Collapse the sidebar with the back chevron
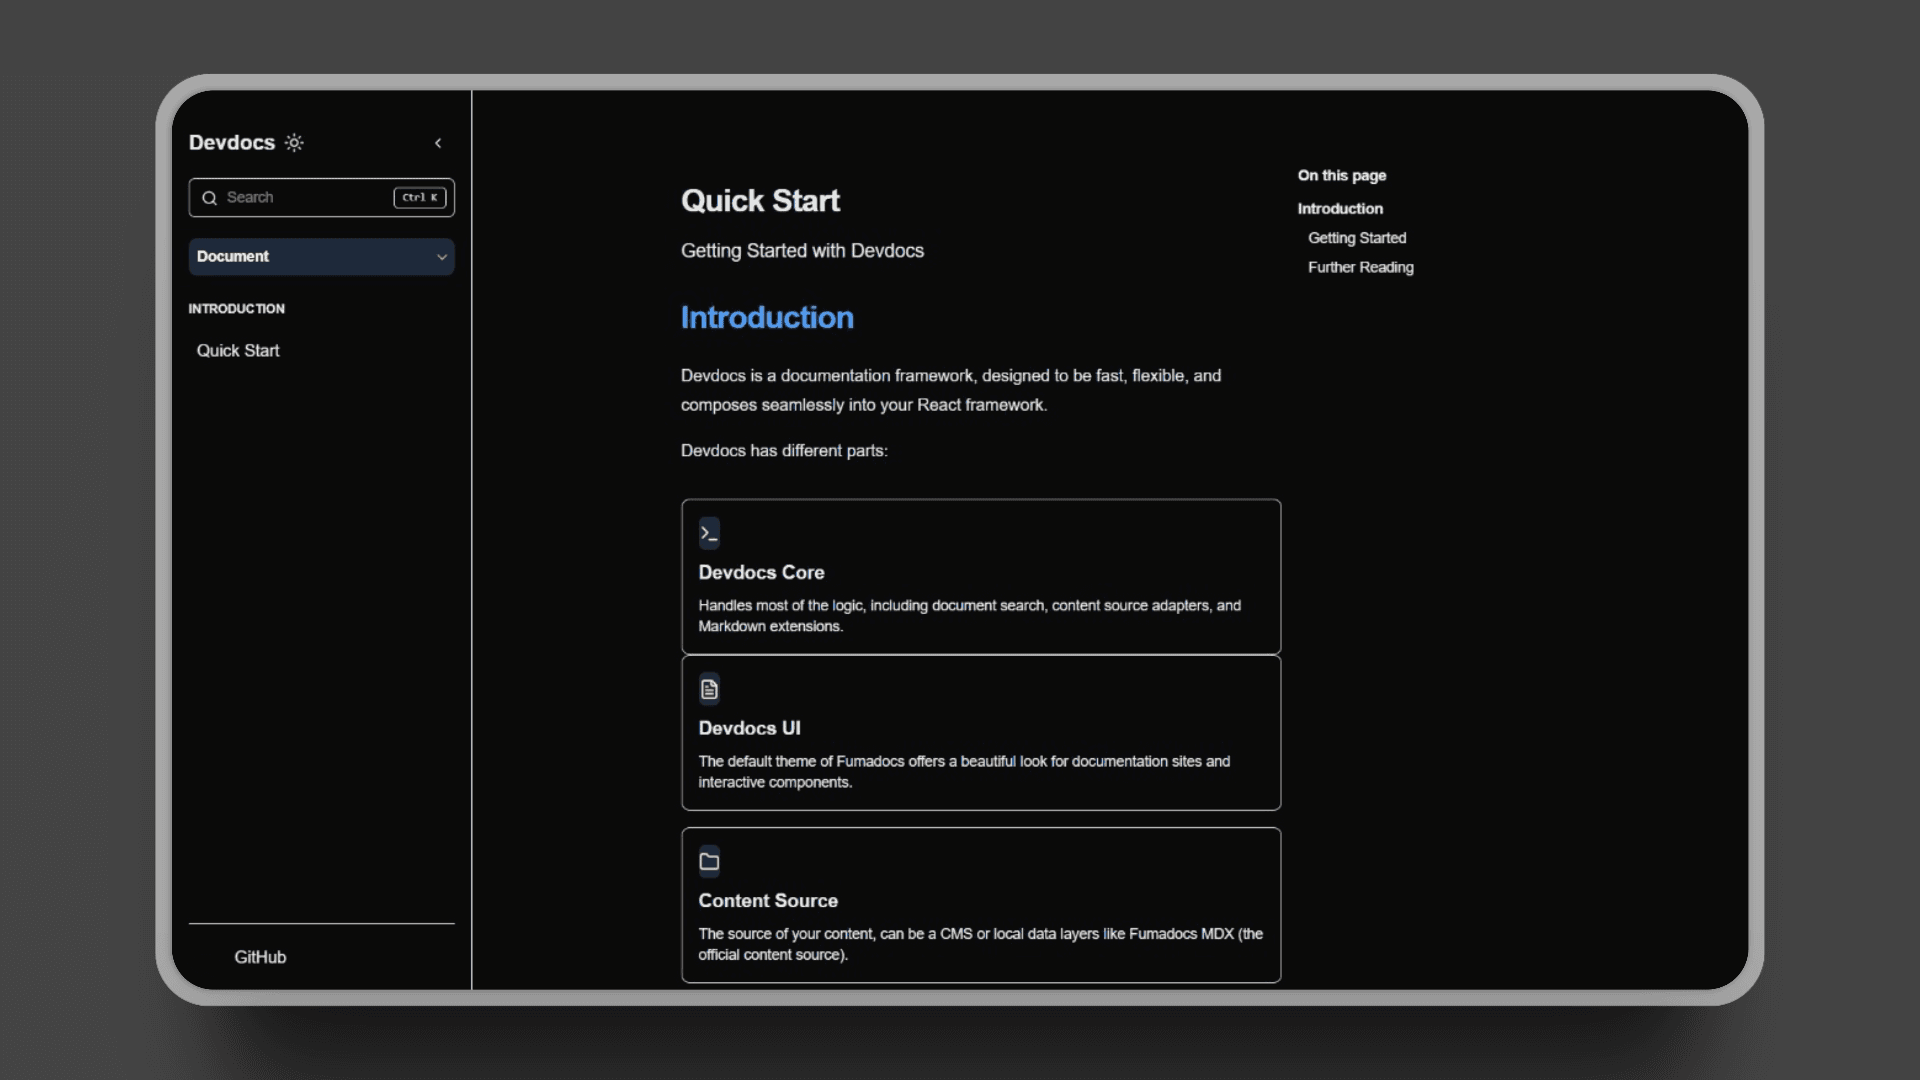 (438, 142)
